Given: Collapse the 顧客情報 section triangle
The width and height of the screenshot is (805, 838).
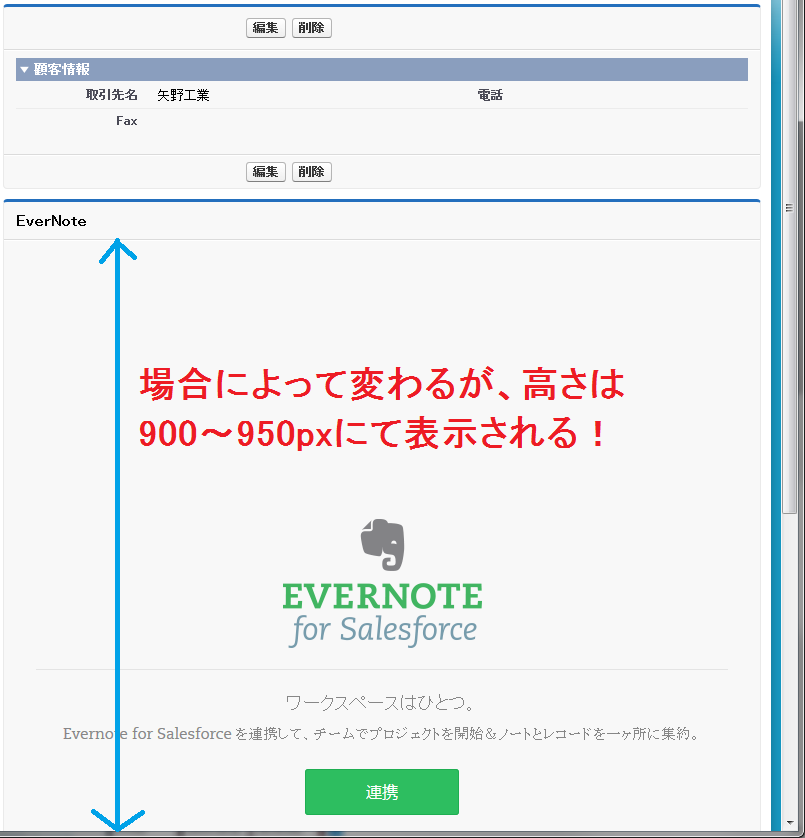Looking at the screenshot, I should [24, 69].
